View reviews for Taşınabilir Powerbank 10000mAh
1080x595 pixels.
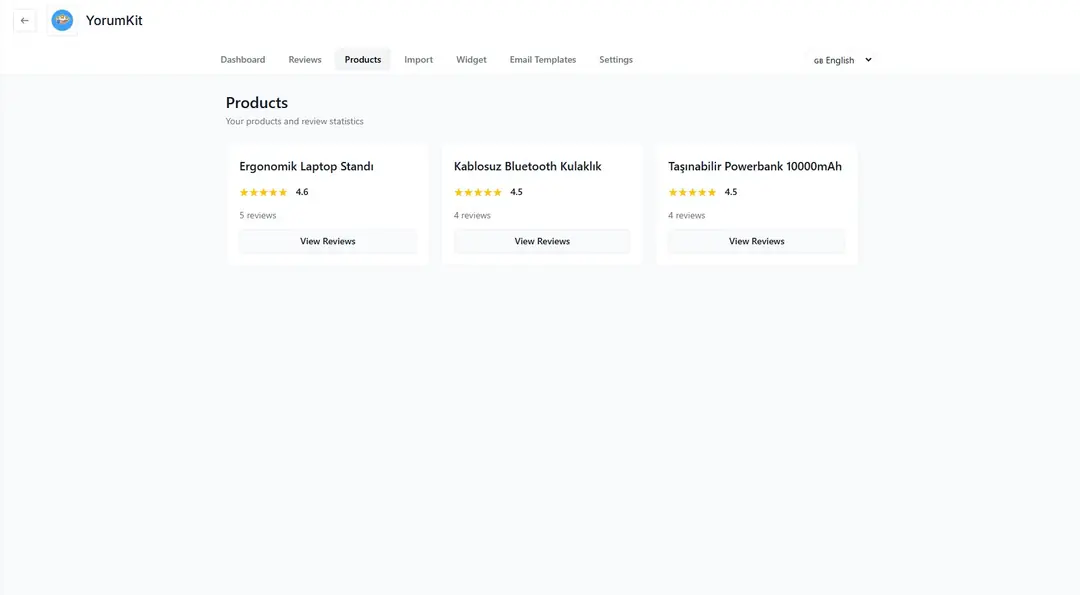(x=756, y=241)
